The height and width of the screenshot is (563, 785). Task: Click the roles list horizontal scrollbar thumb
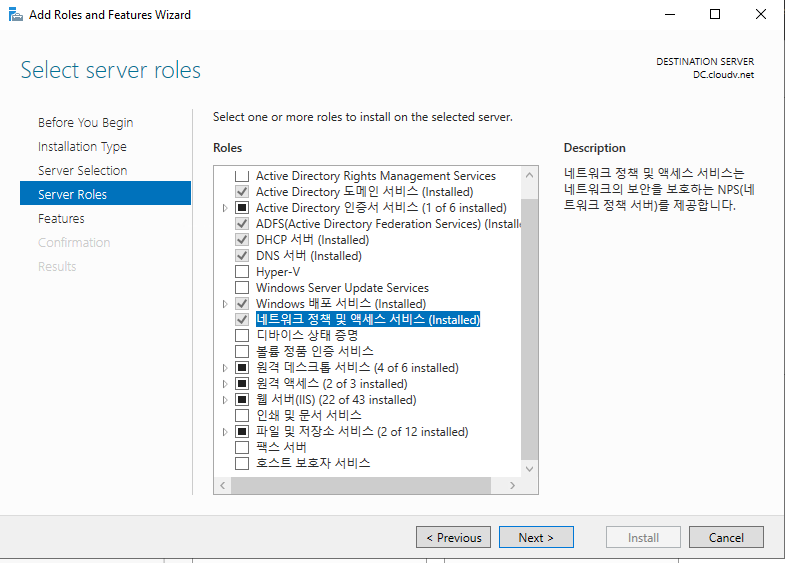tap(360, 485)
